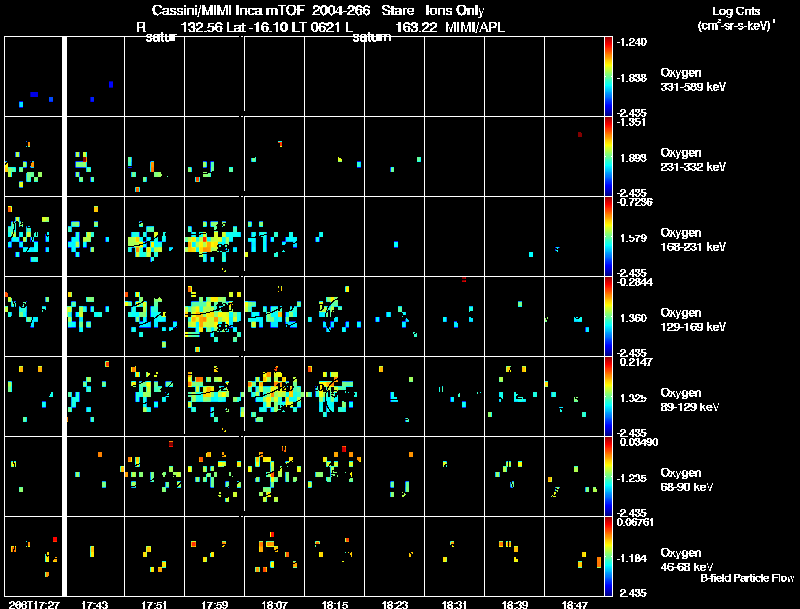Click the 18:39 time label
800x609 pixels.
[x=514, y=605]
